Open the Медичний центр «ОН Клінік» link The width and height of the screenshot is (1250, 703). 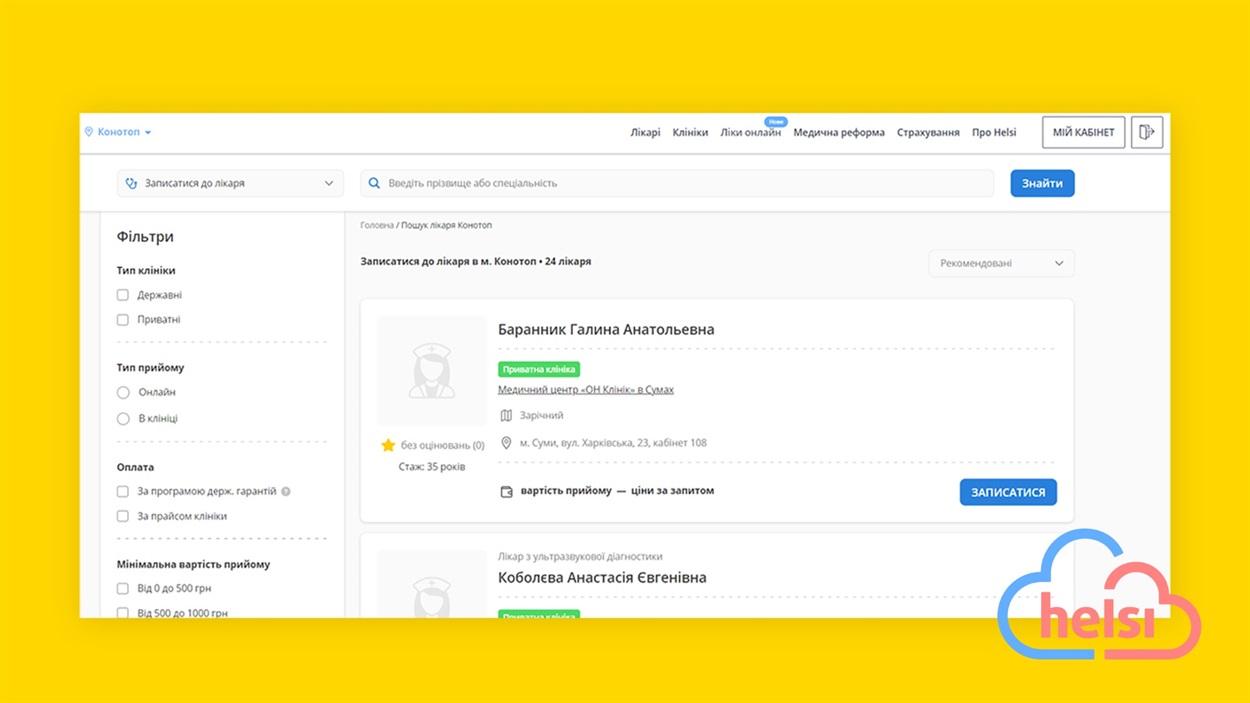(586, 390)
